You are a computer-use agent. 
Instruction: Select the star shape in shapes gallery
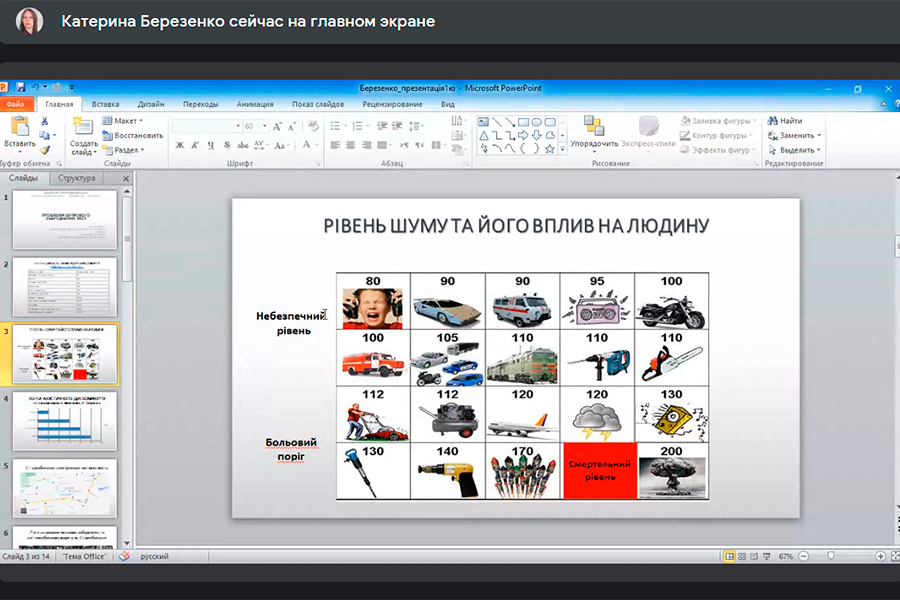click(550, 149)
